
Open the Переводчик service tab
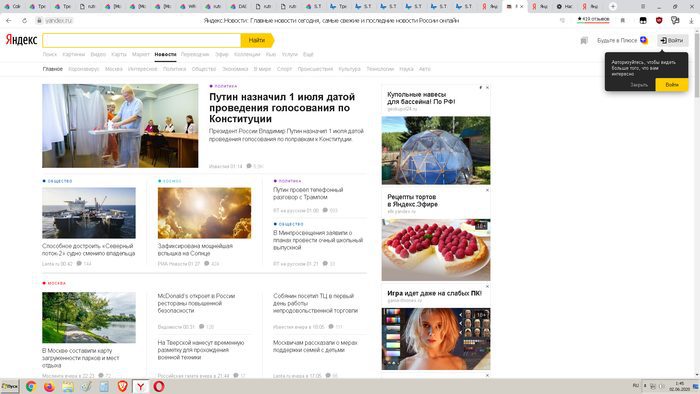pos(195,54)
